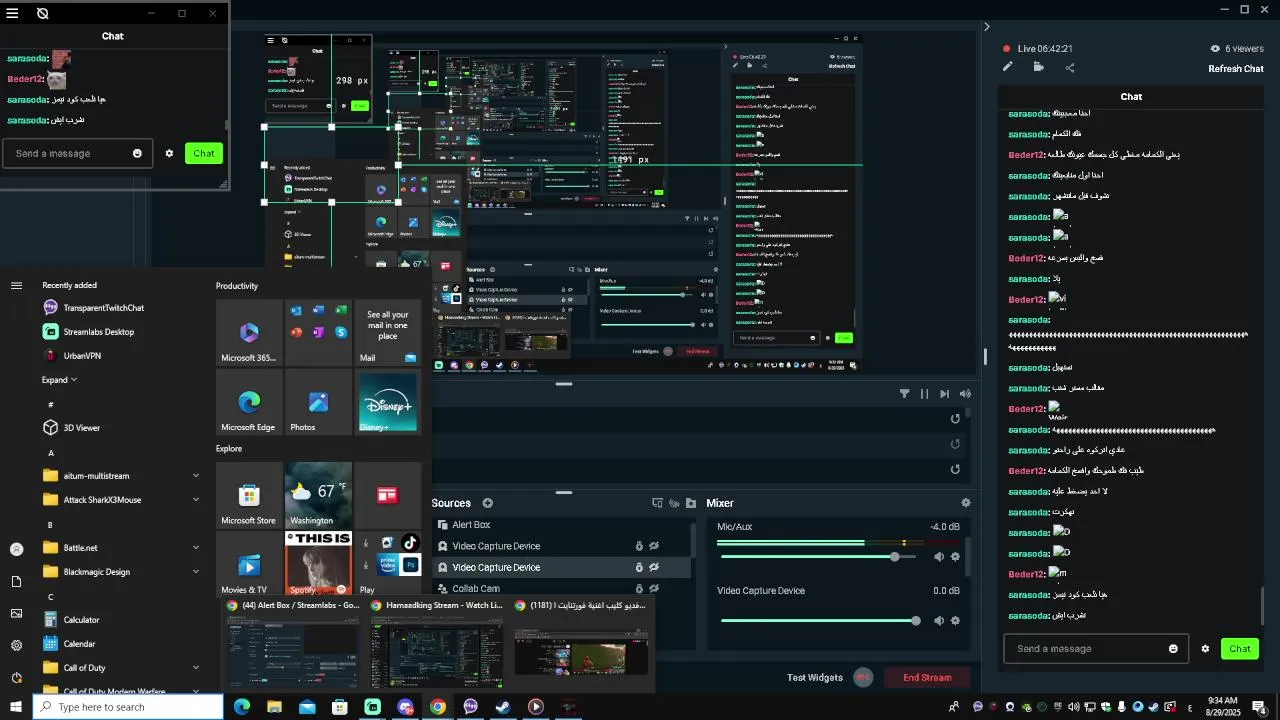Image resolution: width=1280 pixels, height=720 pixels.
Task: Click Refresh Chat
Action: (x=1236, y=69)
